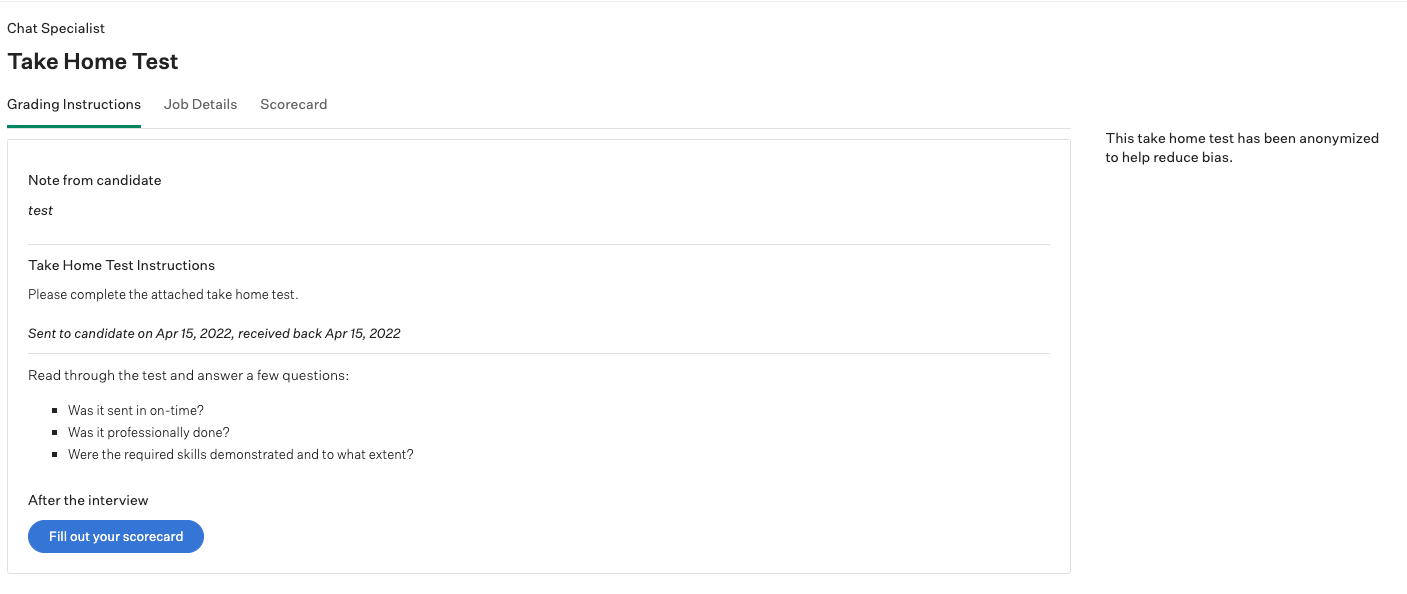Click the divider line below the candidate note
Viewport: 1407px width, 594px height.
click(539, 244)
